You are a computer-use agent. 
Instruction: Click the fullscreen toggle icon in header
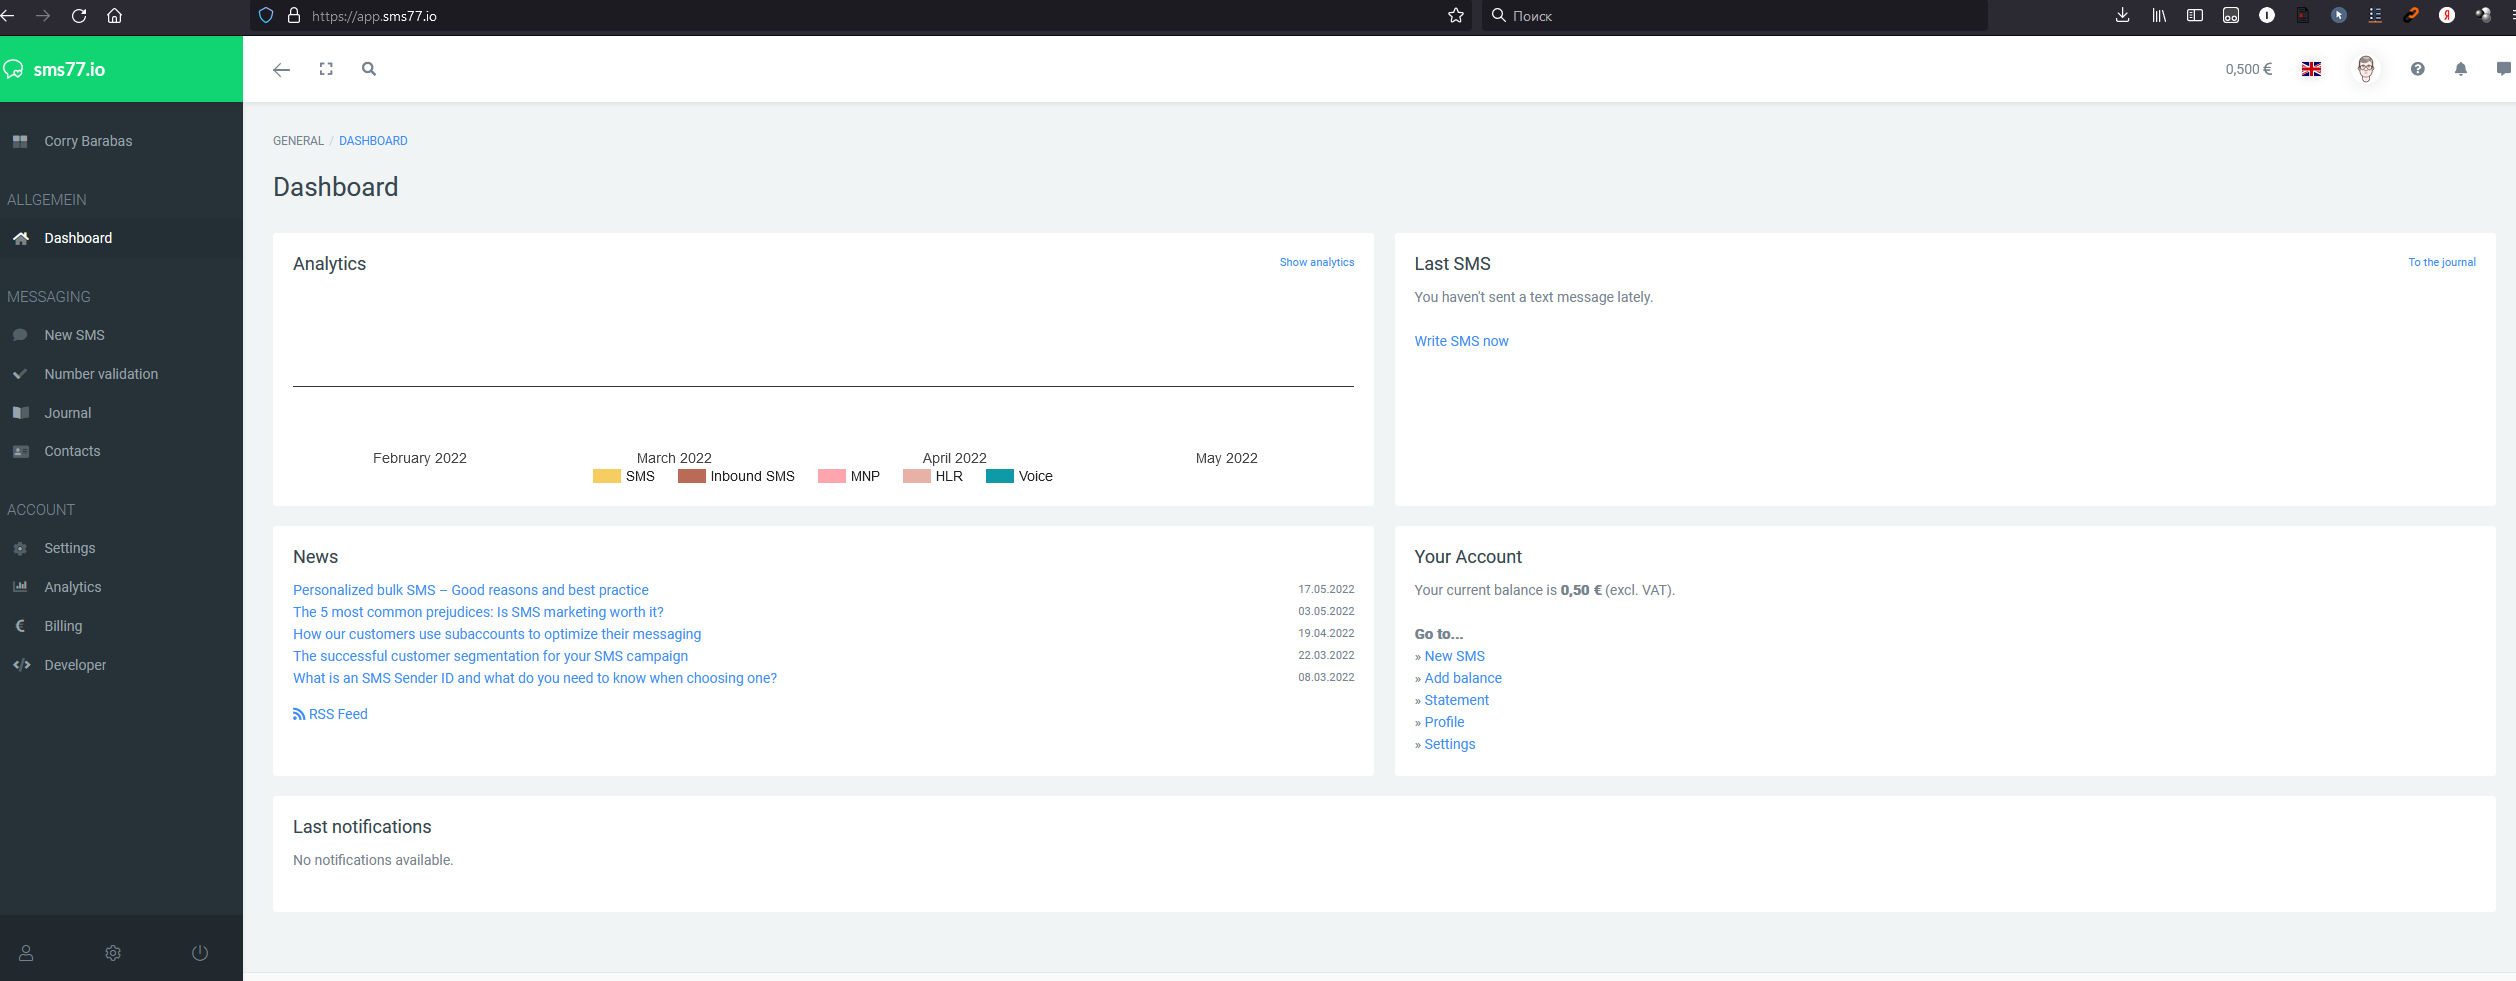coord(326,69)
